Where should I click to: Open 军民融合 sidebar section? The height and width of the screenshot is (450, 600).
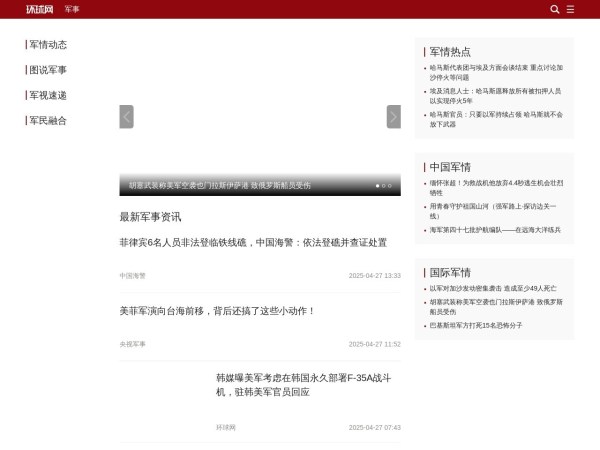(x=48, y=120)
